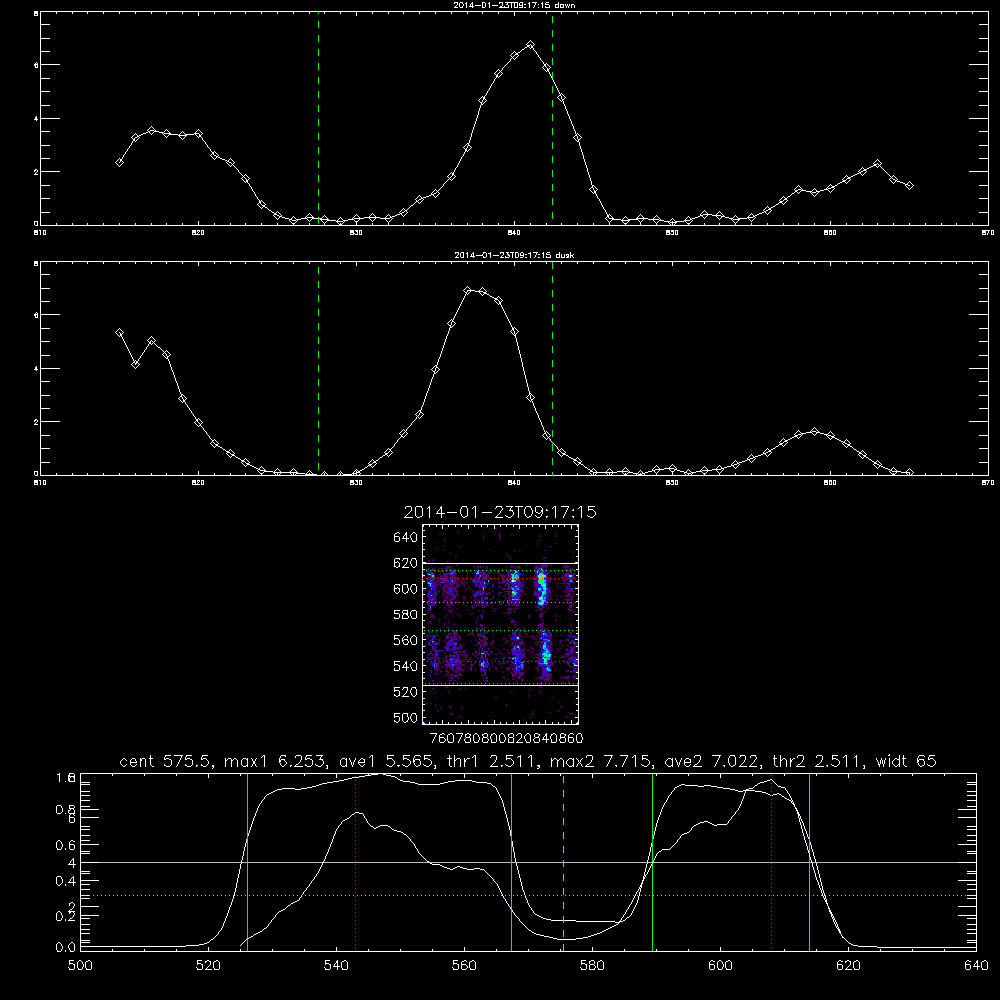Viewport: 1000px width, 1000px height.
Task: Click the 600 label on bottom plot x-axis
Action: pos(720,966)
